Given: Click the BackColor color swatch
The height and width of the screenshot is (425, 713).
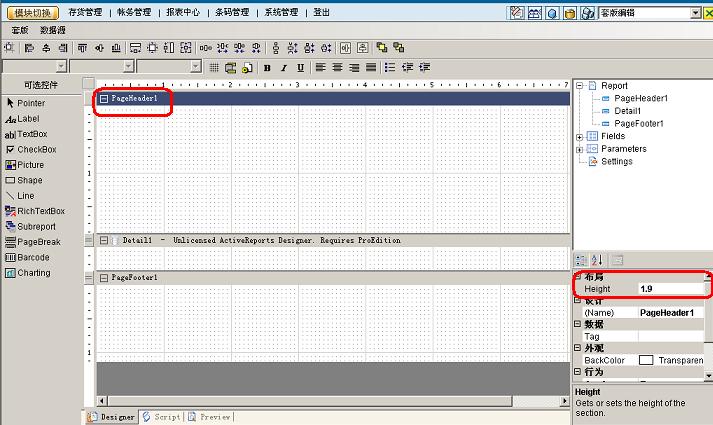Looking at the screenshot, I should pos(646,359).
